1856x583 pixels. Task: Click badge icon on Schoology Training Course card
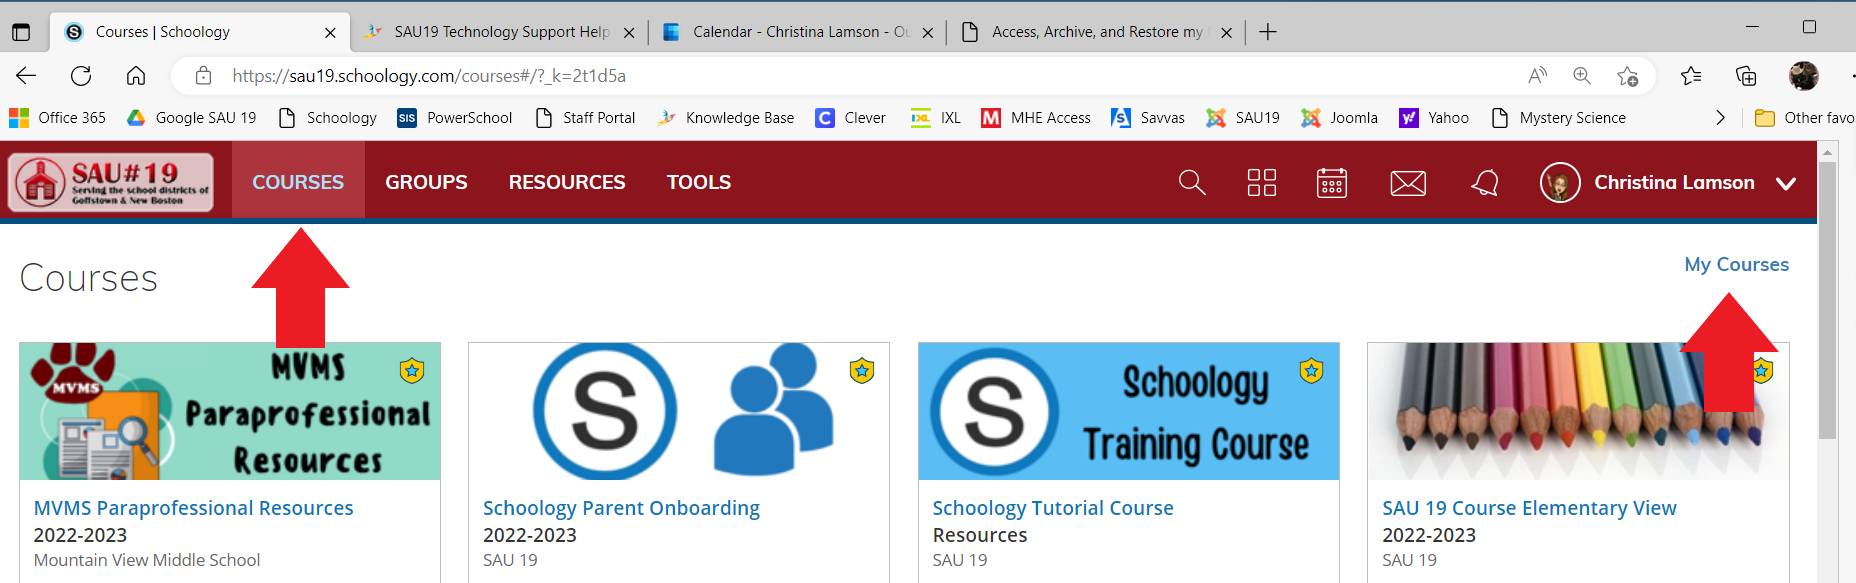(1311, 371)
